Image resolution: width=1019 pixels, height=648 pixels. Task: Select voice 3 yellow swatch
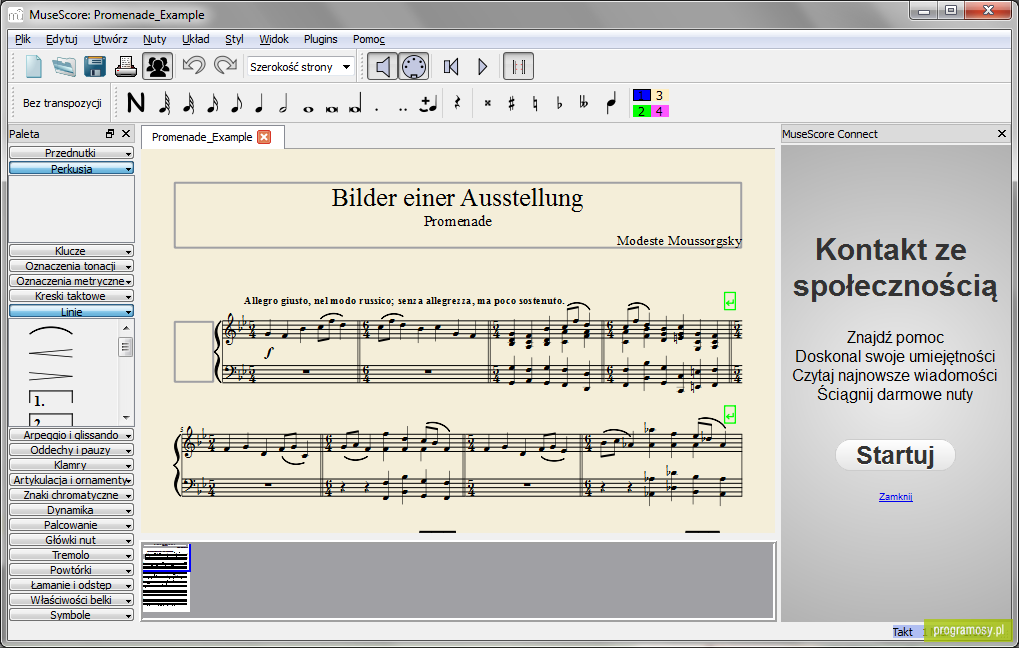click(x=660, y=95)
